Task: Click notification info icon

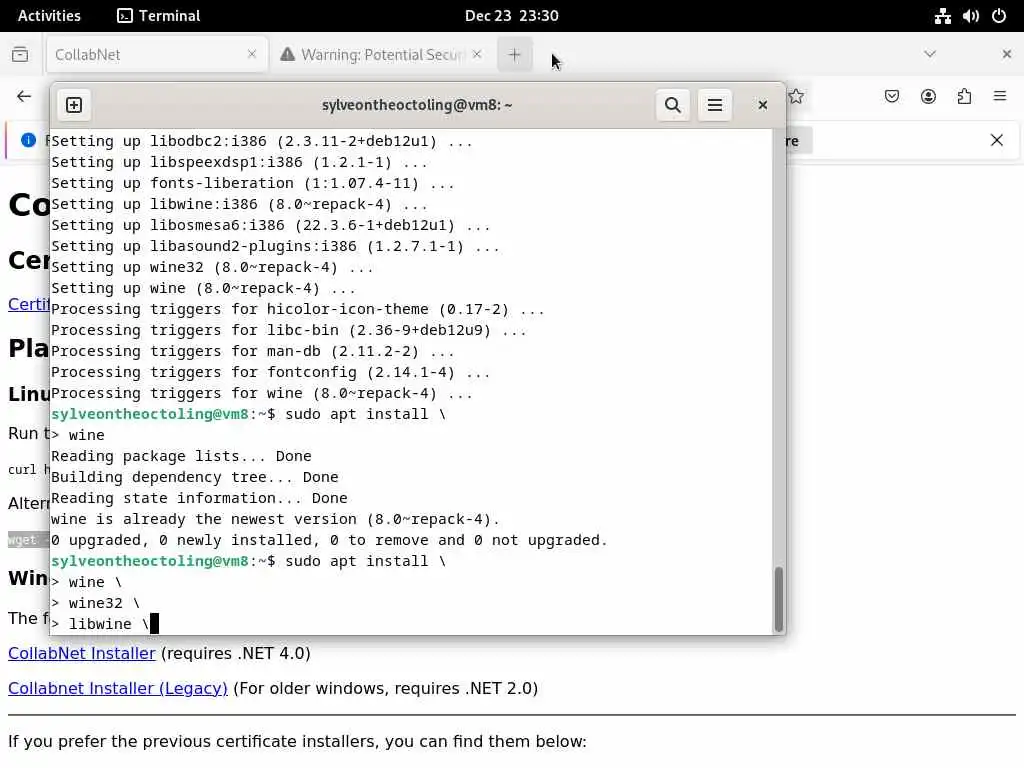Action: [x=28, y=140]
